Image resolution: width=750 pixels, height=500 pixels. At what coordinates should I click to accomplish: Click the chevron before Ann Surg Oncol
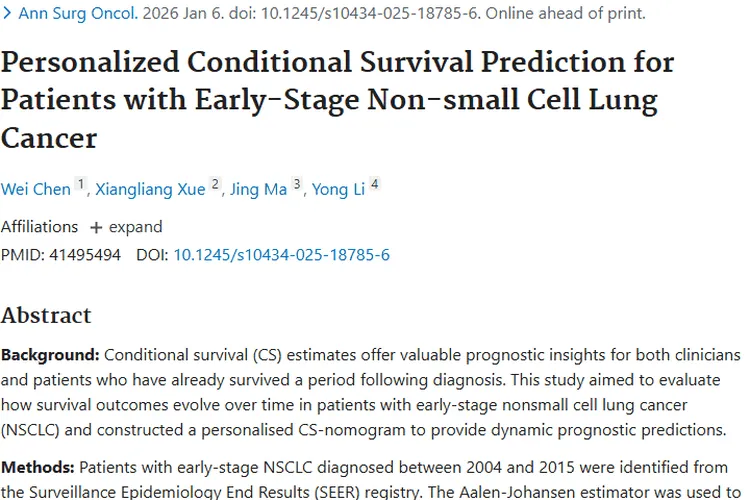[x=8, y=14]
